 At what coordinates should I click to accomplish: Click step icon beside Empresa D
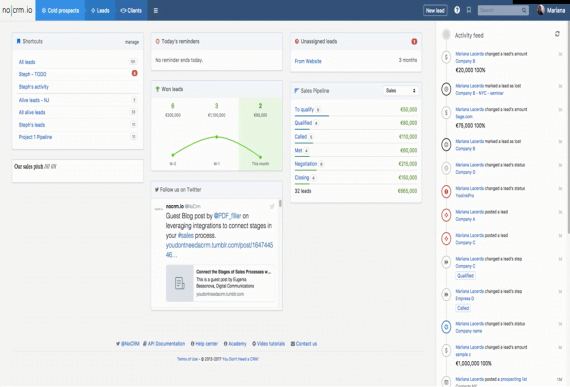446,294
